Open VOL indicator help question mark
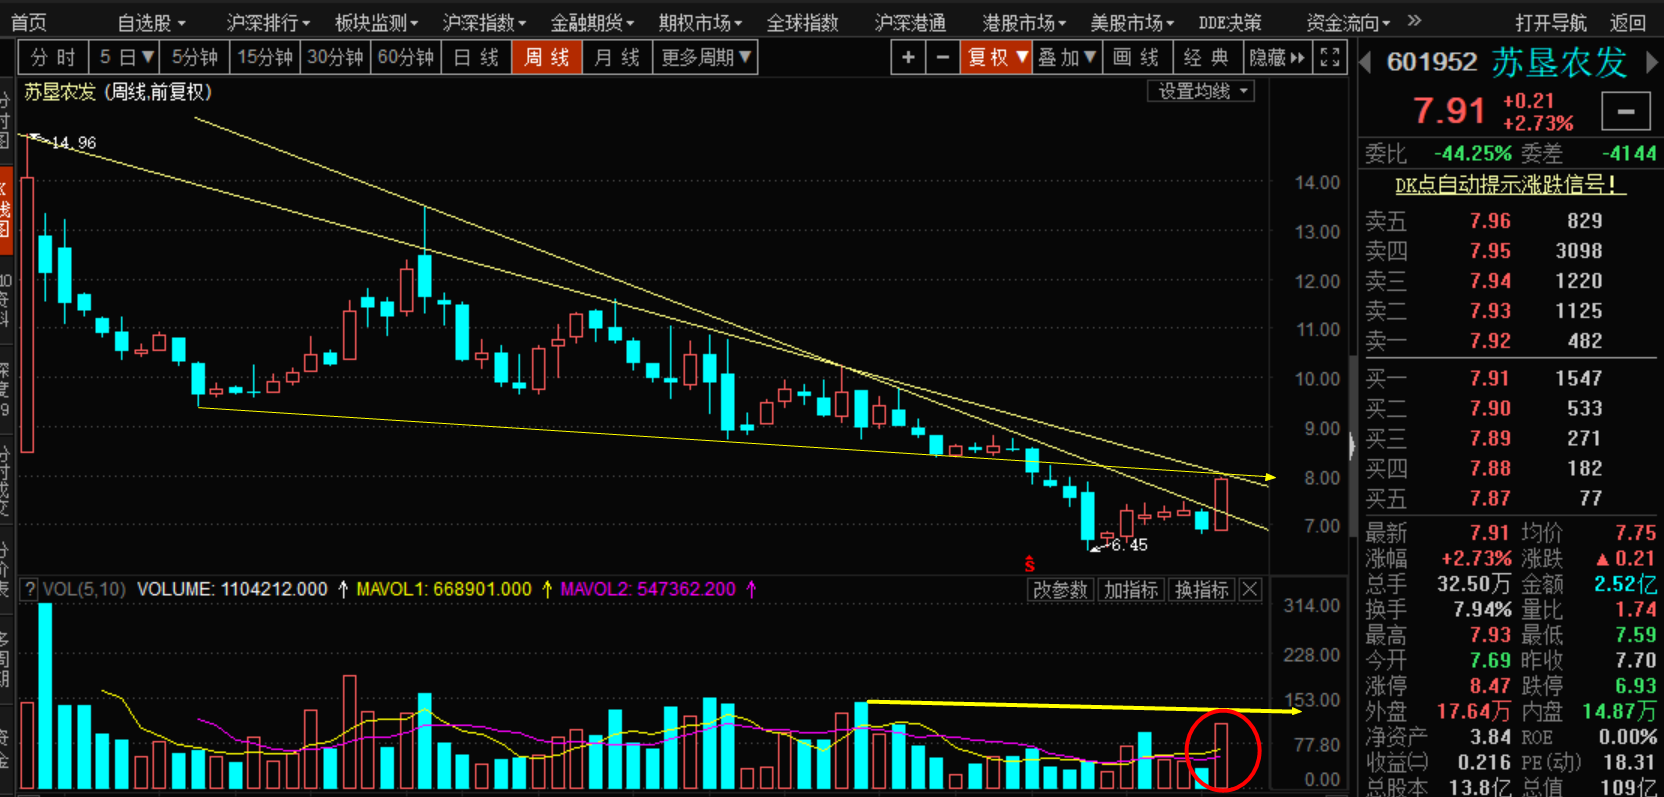The height and width of the screenshot is (797, 1664). pyautogui.click(x=30, y=589)
